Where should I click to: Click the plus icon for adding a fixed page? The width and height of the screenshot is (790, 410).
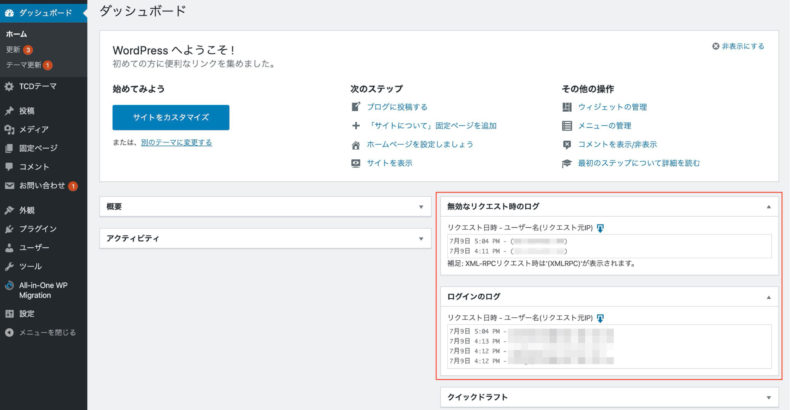click(356, 125)
